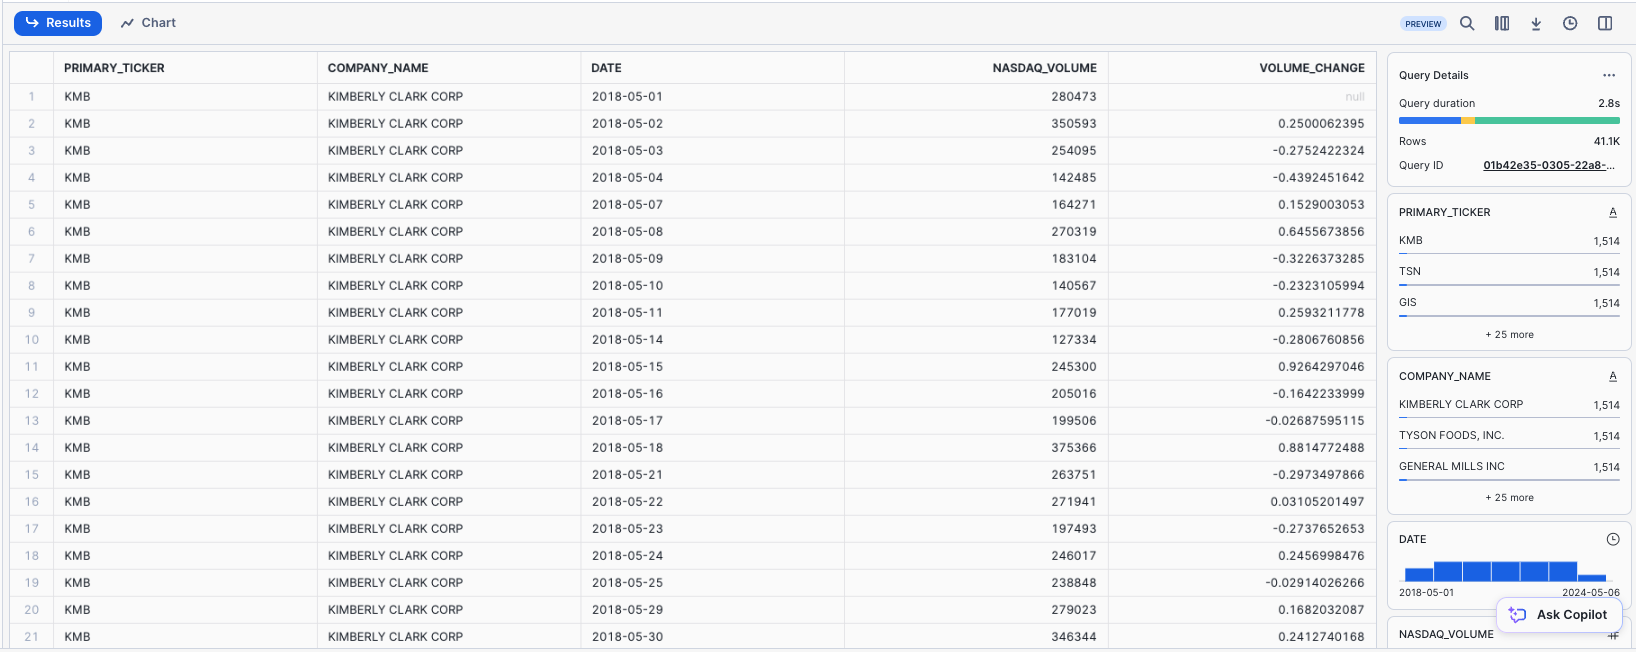This screenshot has height=652, width=1636.
Task: Select VOLUME_CHANGE cell -0.2806760856
Action: [x=1242, y=340]
